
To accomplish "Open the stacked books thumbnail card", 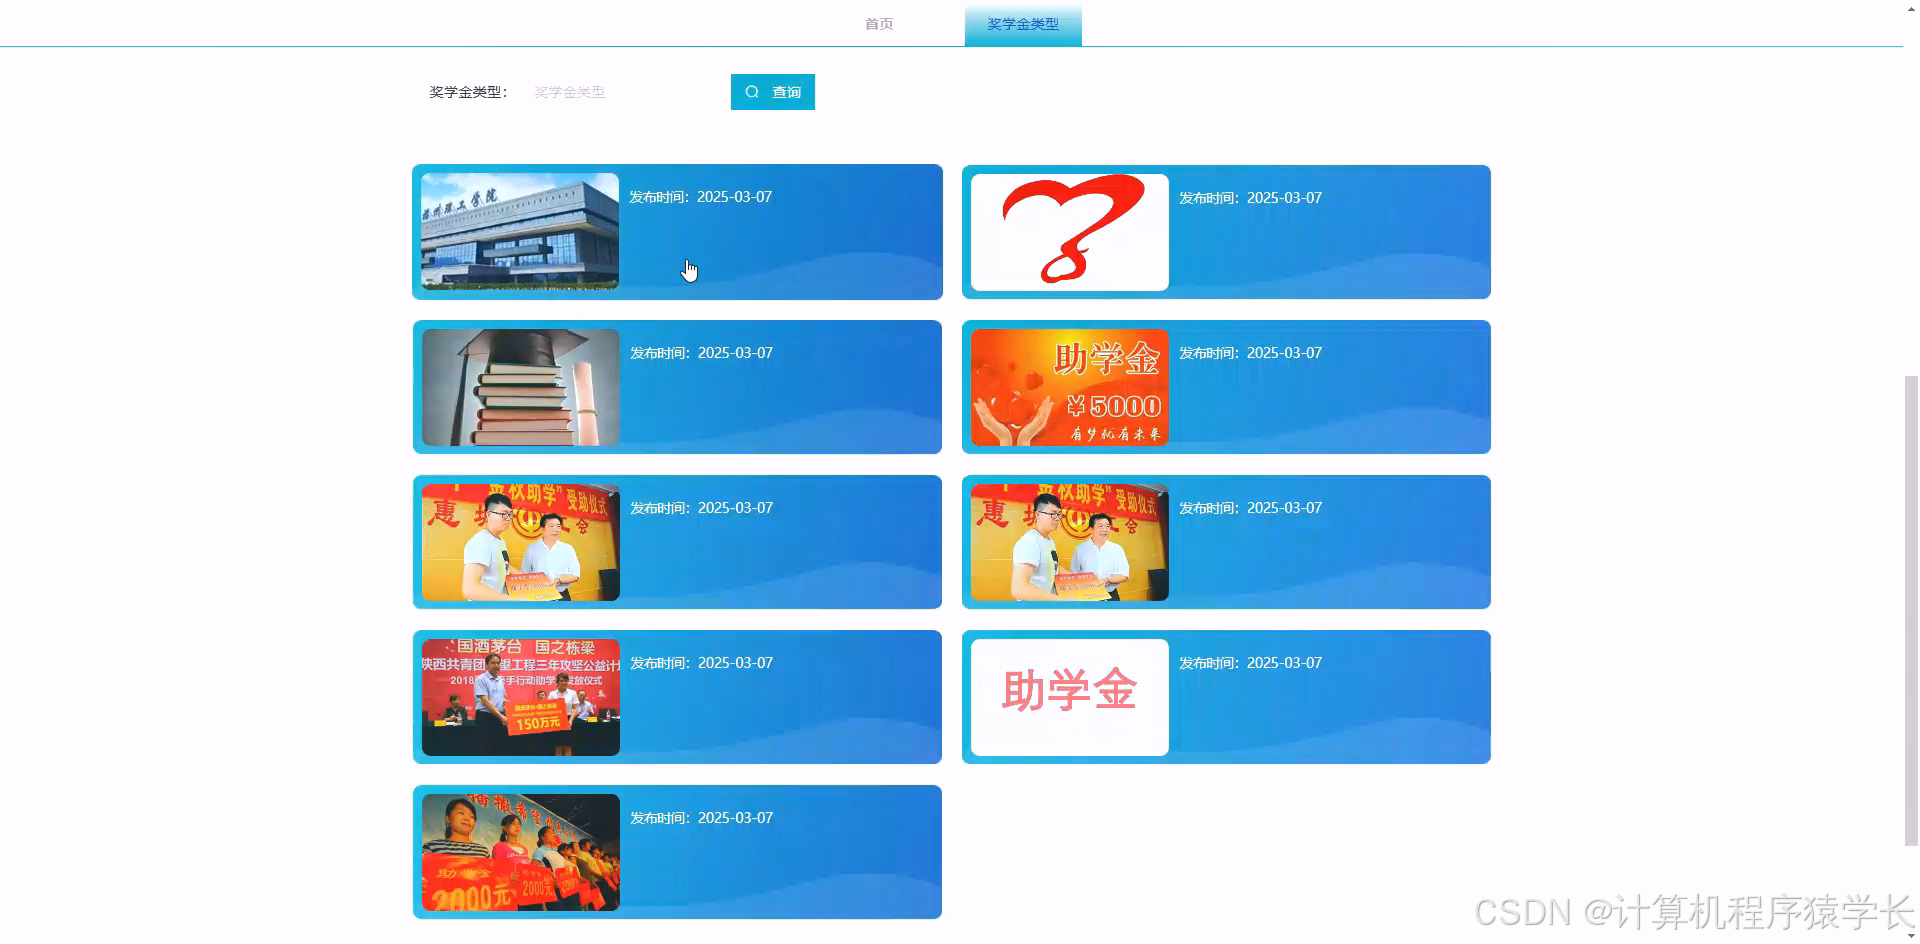I will click(x=520, y=387).
